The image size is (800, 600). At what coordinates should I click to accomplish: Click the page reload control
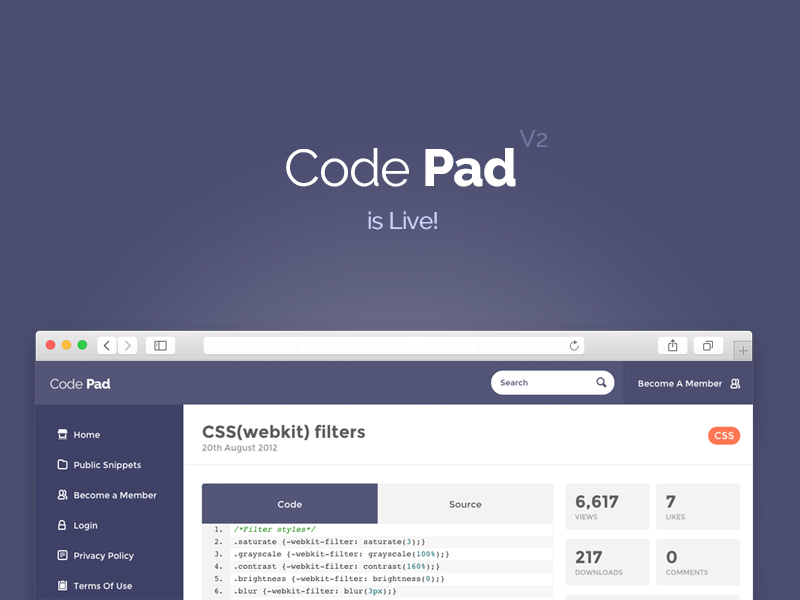pyautogui.click(x=575, y=345)
